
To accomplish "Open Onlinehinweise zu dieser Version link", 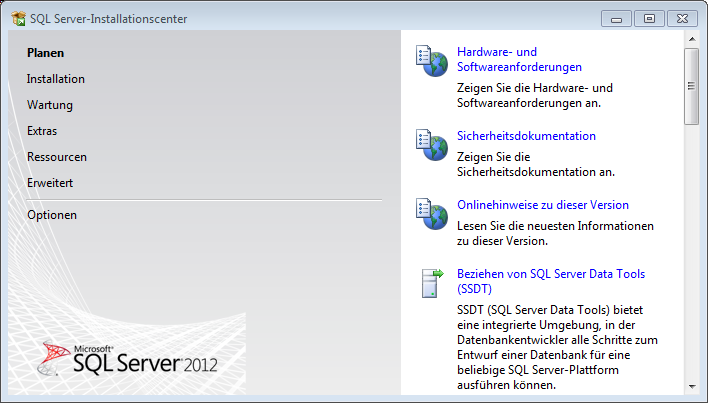I will [x=543, y=205].
